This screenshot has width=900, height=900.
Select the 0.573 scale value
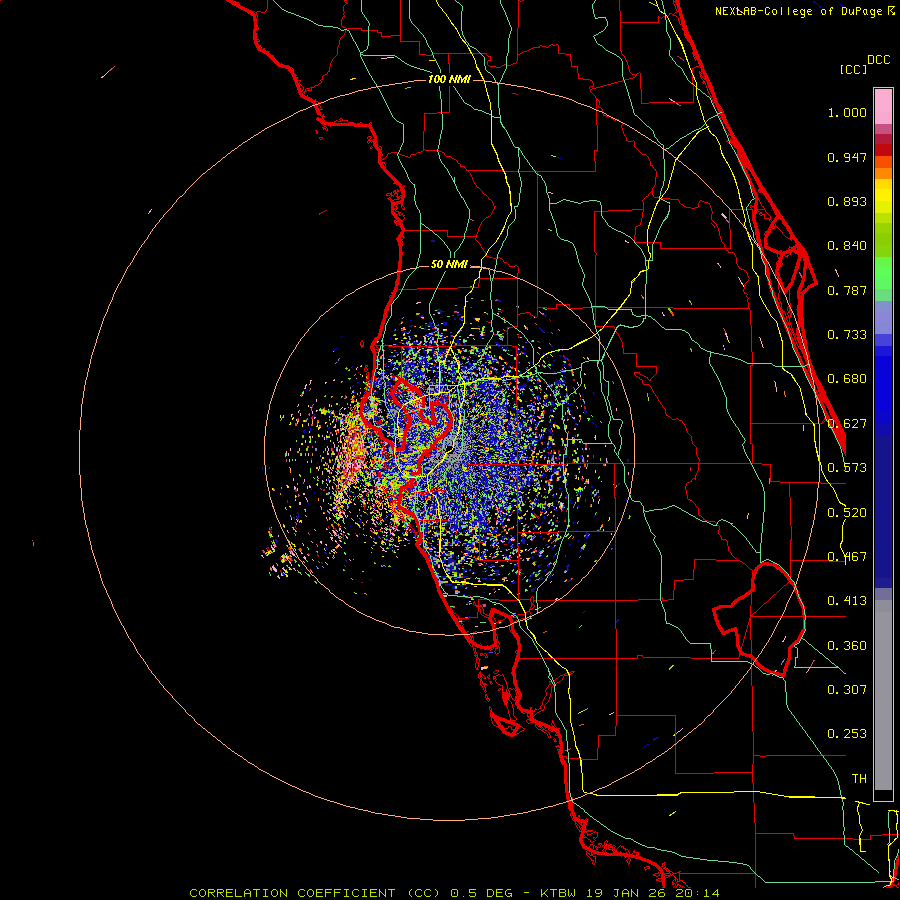(847, 468)
